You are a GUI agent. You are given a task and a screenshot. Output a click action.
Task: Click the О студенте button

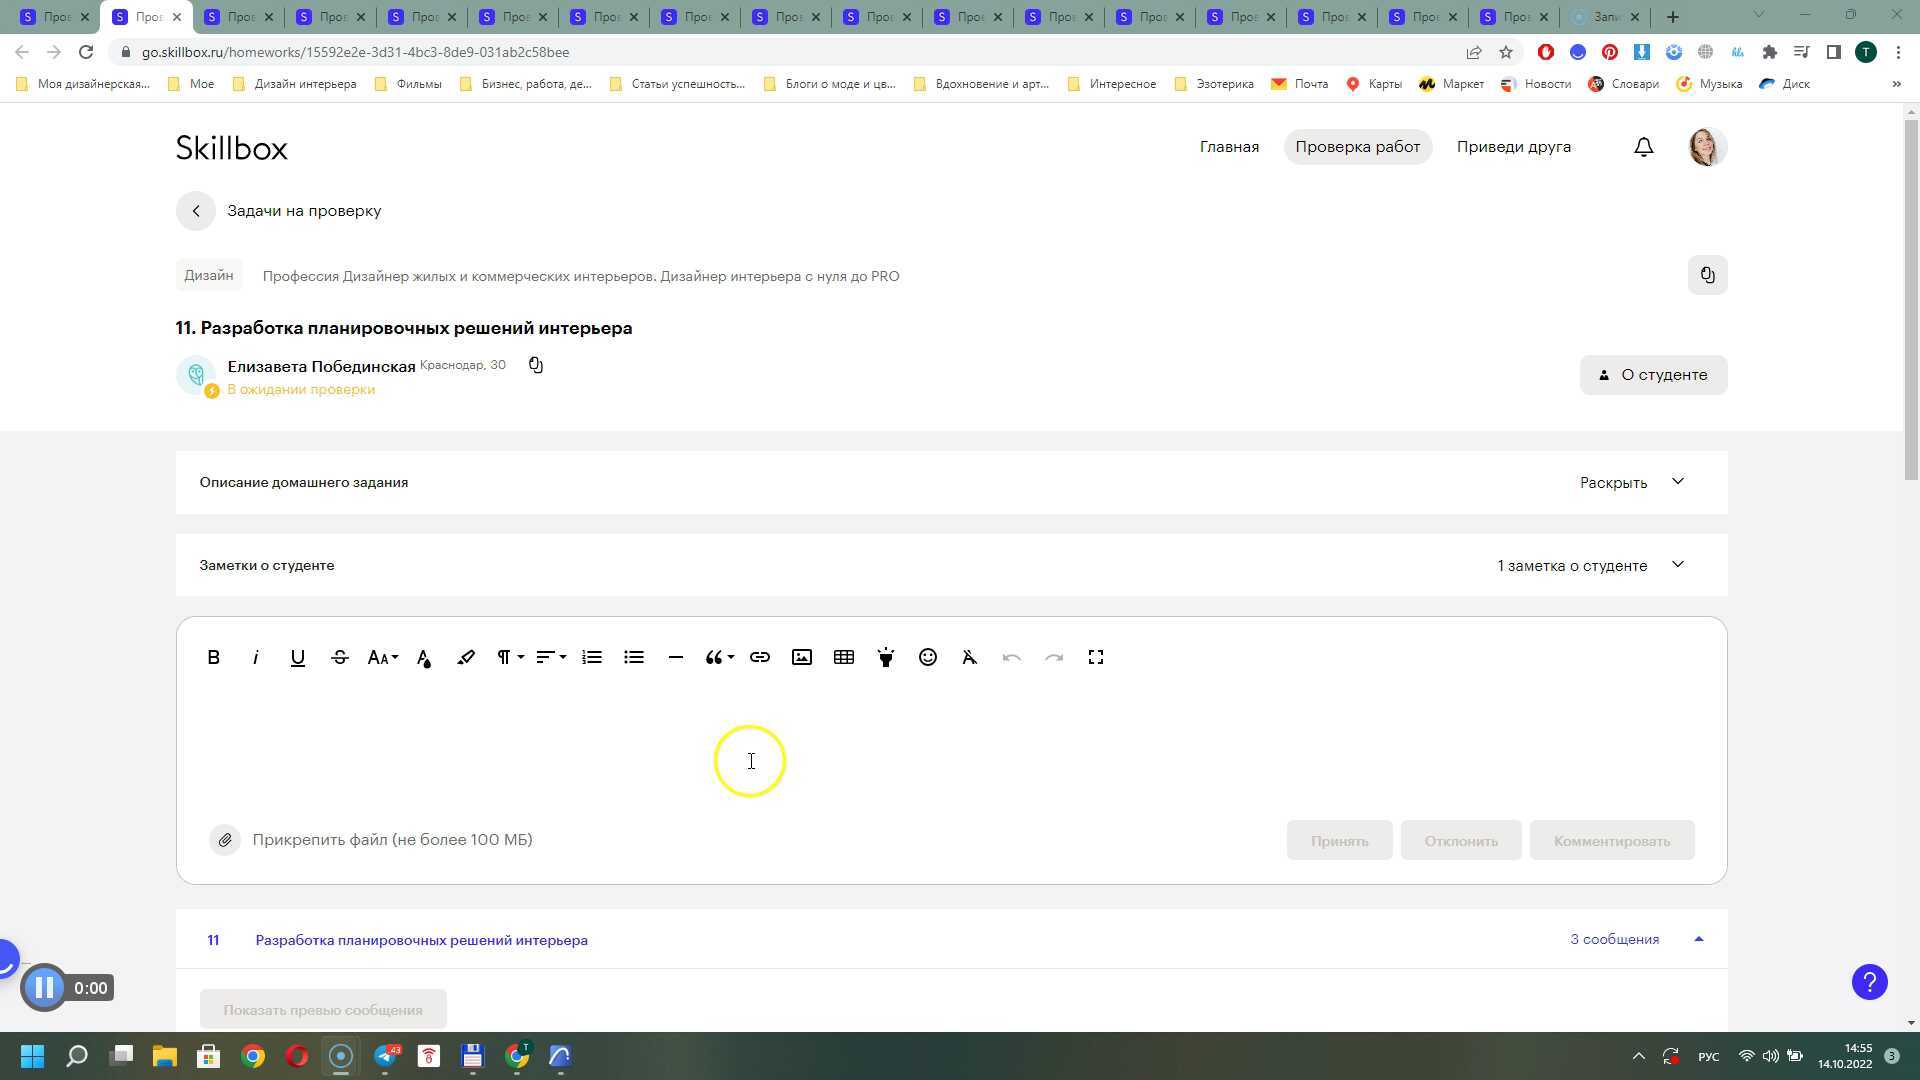(x=1653, y=375)
